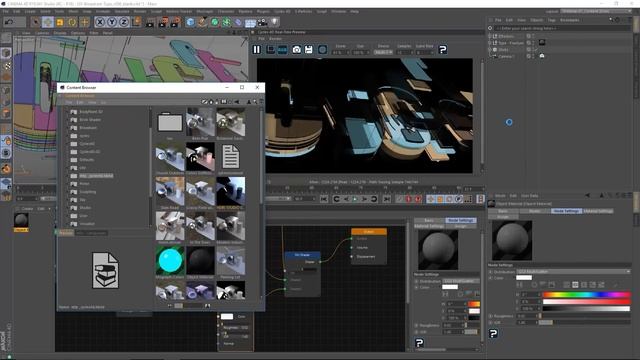
Task: Add a Light object from toolbar
Action: click(275, 22)
